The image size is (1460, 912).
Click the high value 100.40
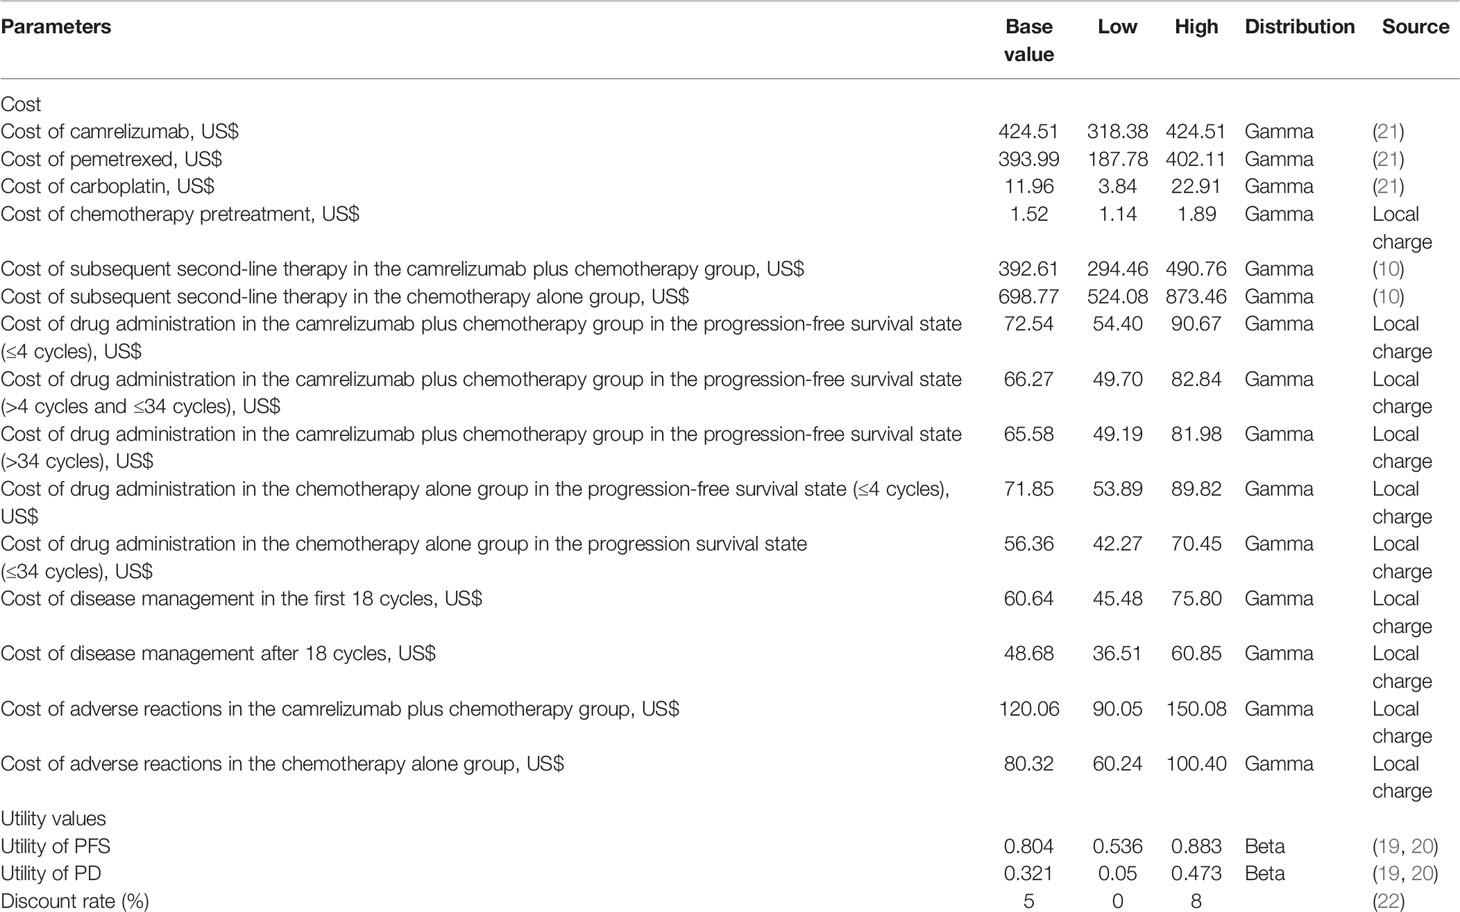(1196, 764)
